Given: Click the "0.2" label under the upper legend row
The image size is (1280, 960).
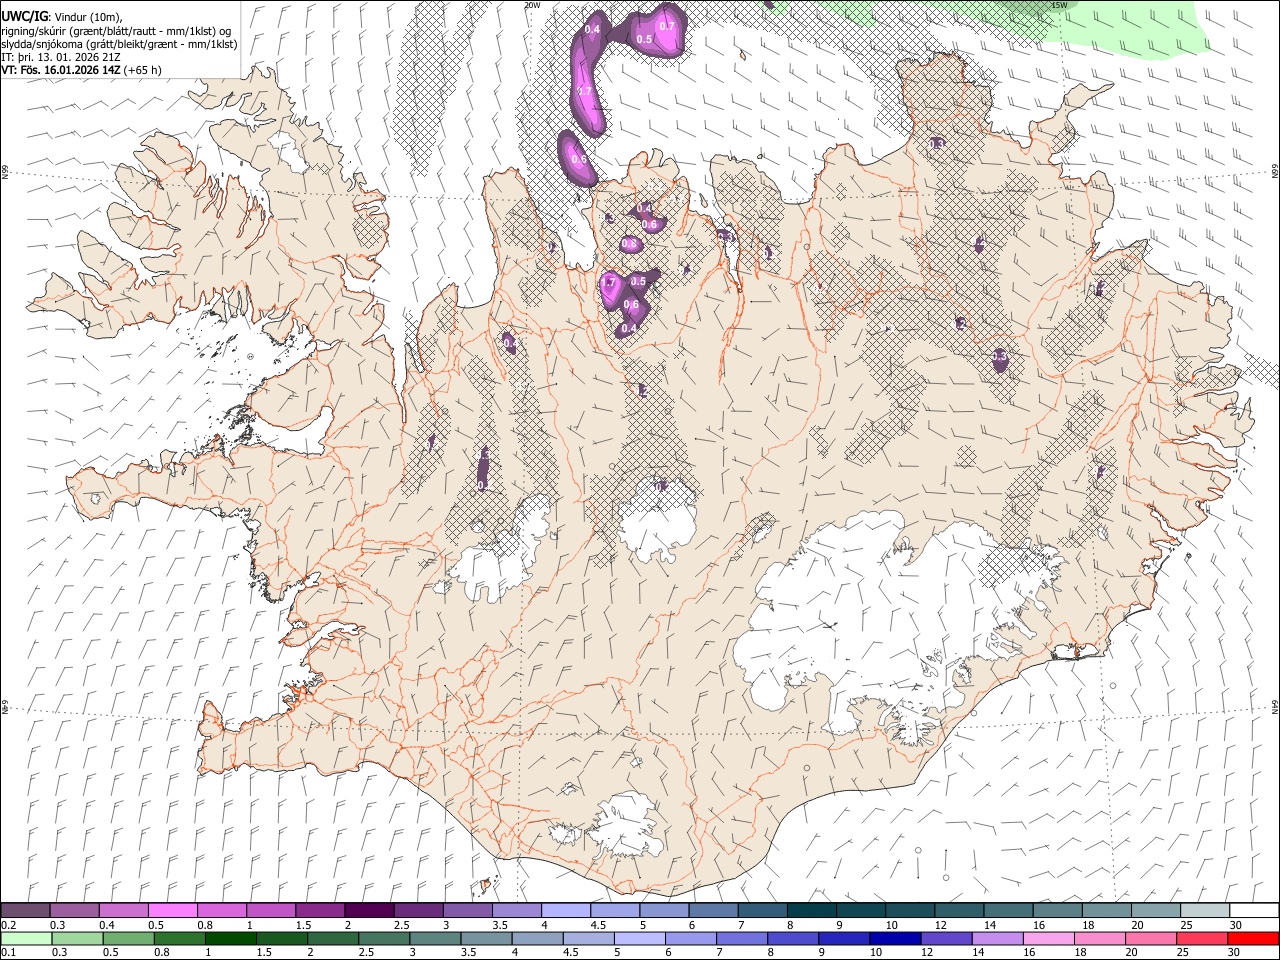Looking at the screenshot, I should coord(9,925).
